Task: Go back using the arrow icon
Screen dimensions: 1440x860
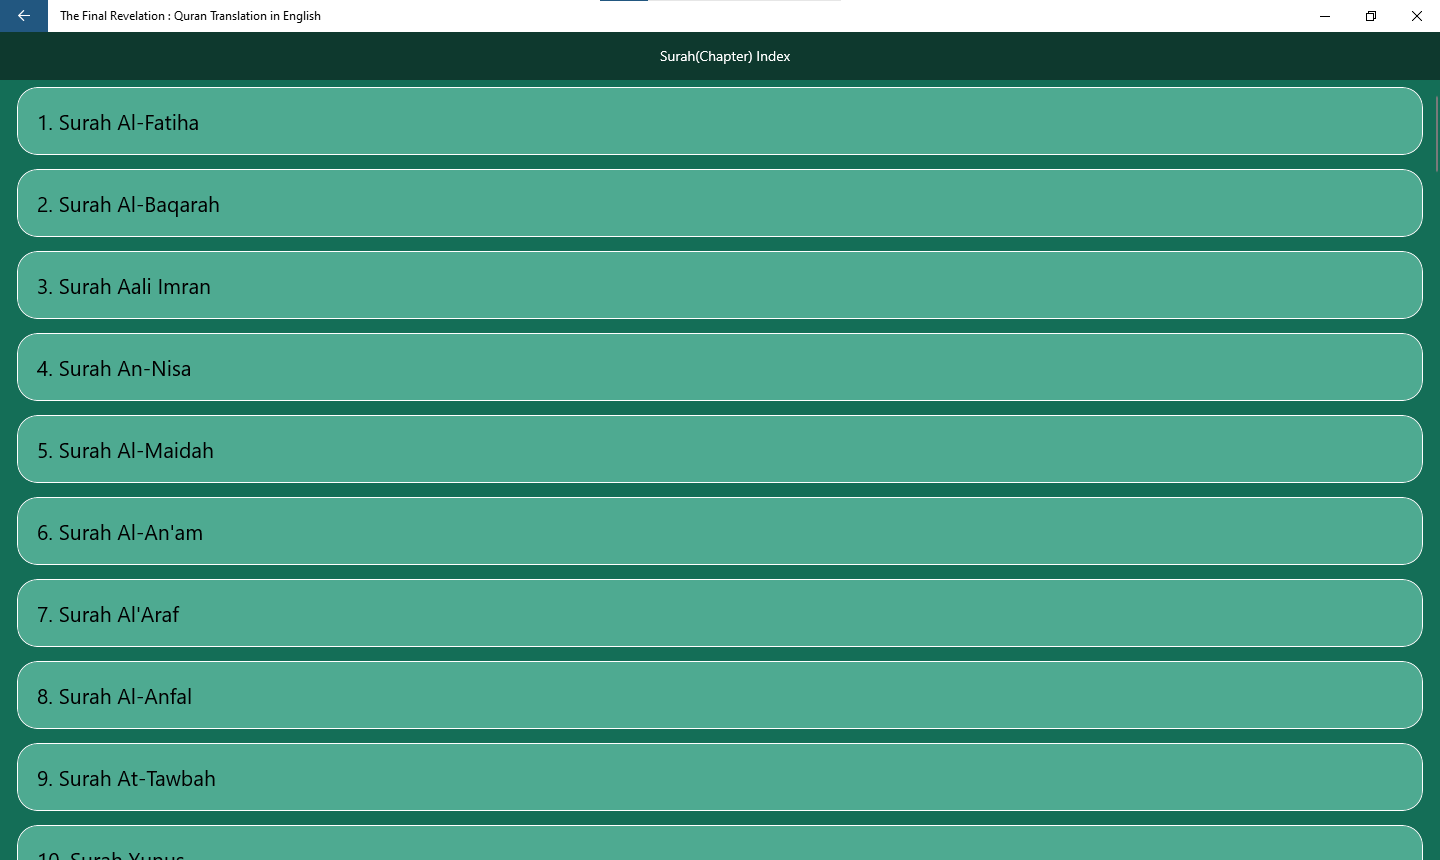Action: [x=24, y=16]
